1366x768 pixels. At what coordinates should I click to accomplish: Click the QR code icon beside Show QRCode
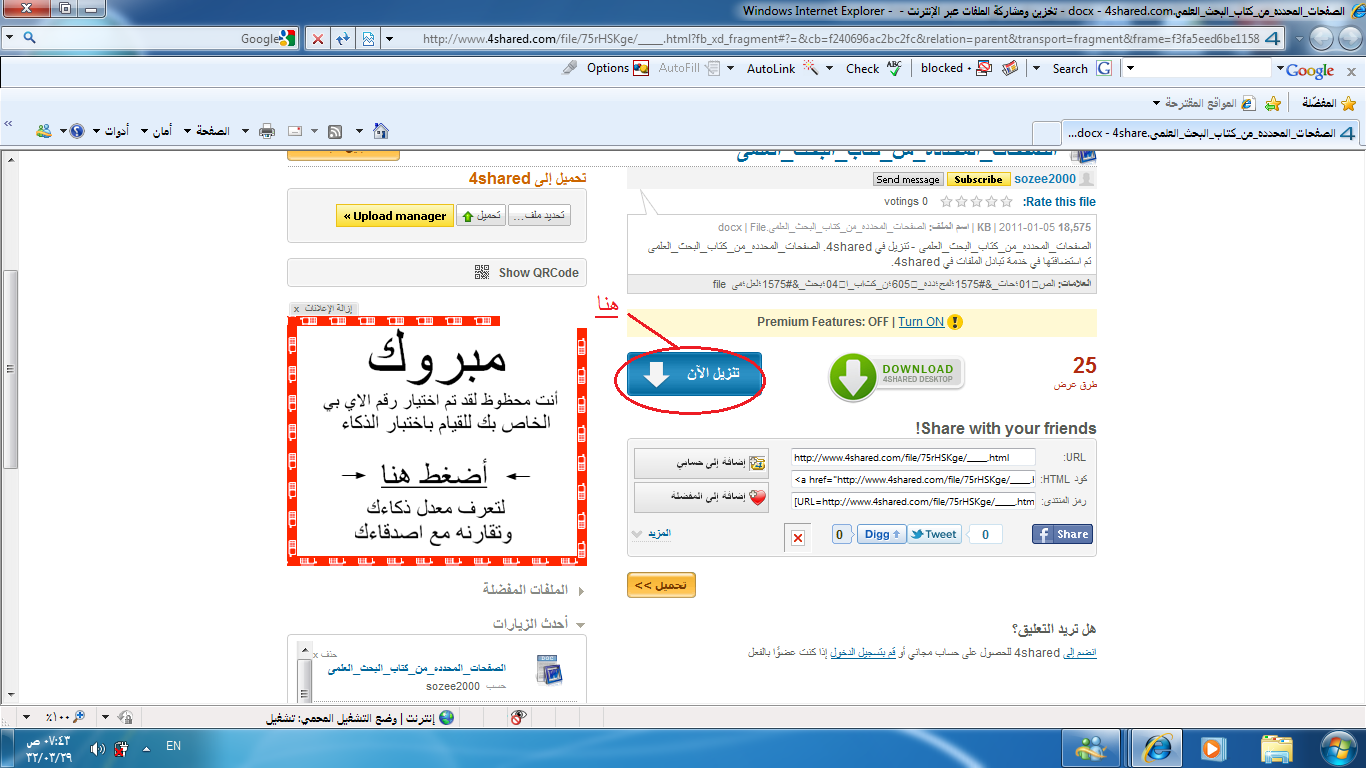482,272
